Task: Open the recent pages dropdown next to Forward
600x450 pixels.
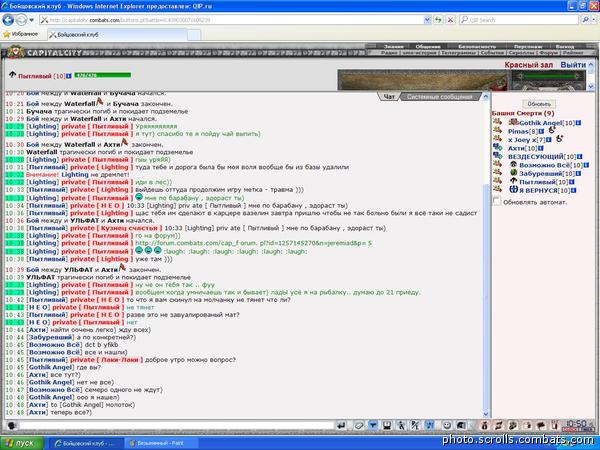Action: pyautogui.click(x=32, y=20)
